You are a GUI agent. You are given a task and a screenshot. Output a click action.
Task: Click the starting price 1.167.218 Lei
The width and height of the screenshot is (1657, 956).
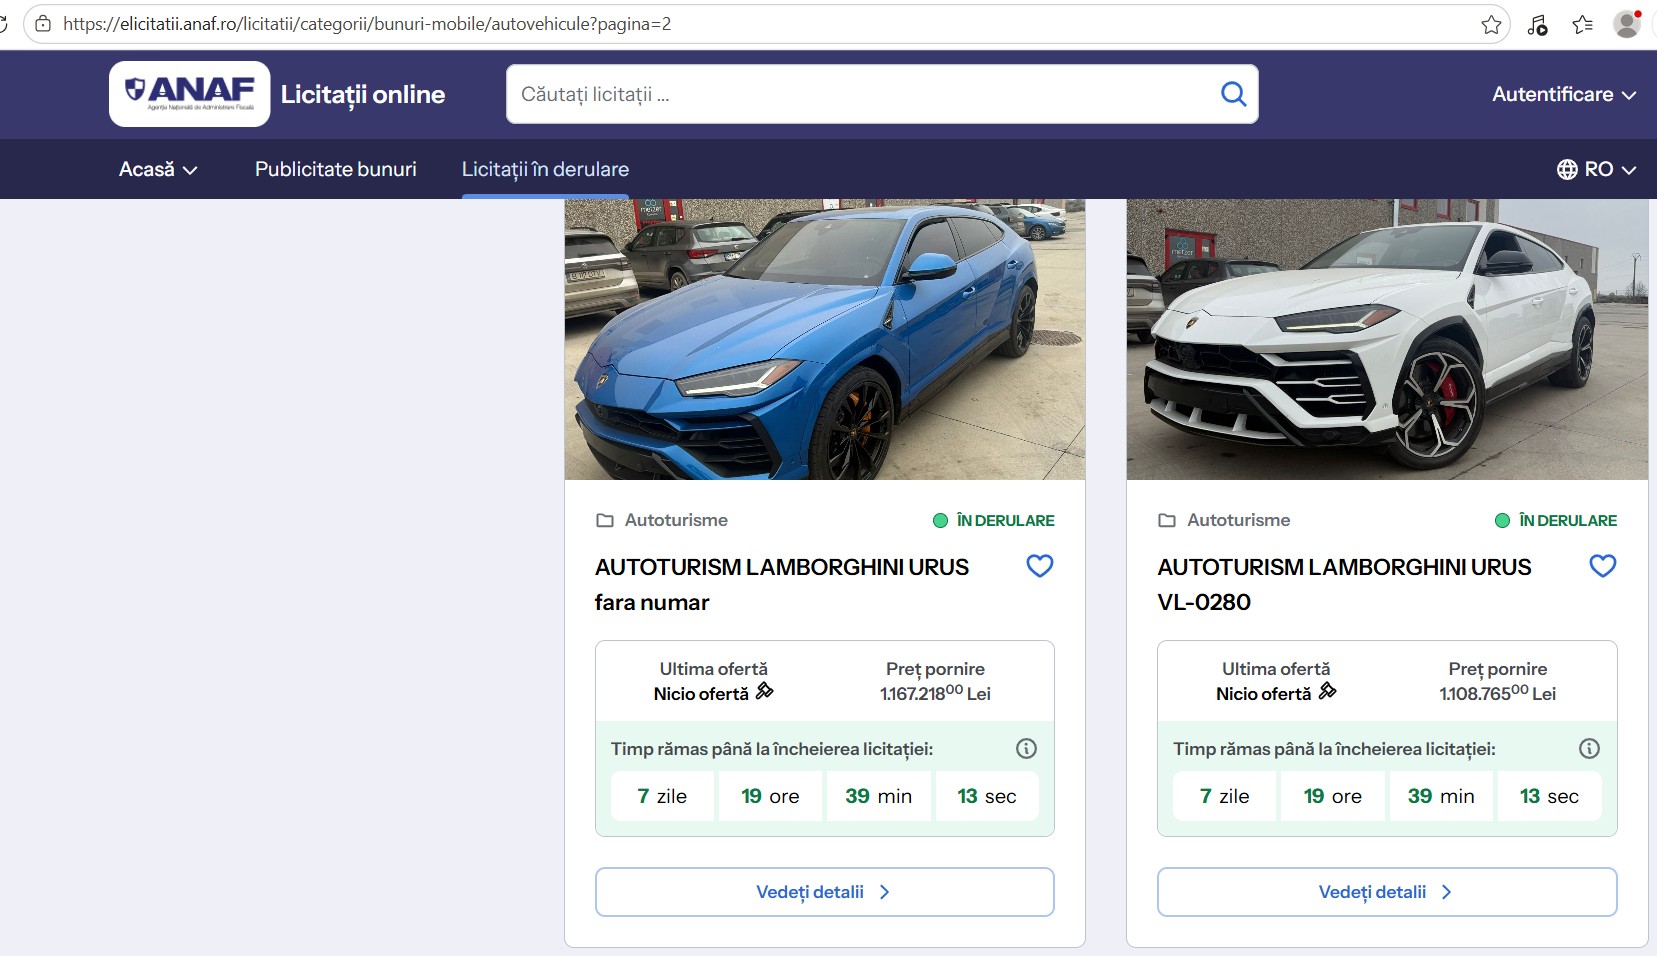[x=935, y=693]
